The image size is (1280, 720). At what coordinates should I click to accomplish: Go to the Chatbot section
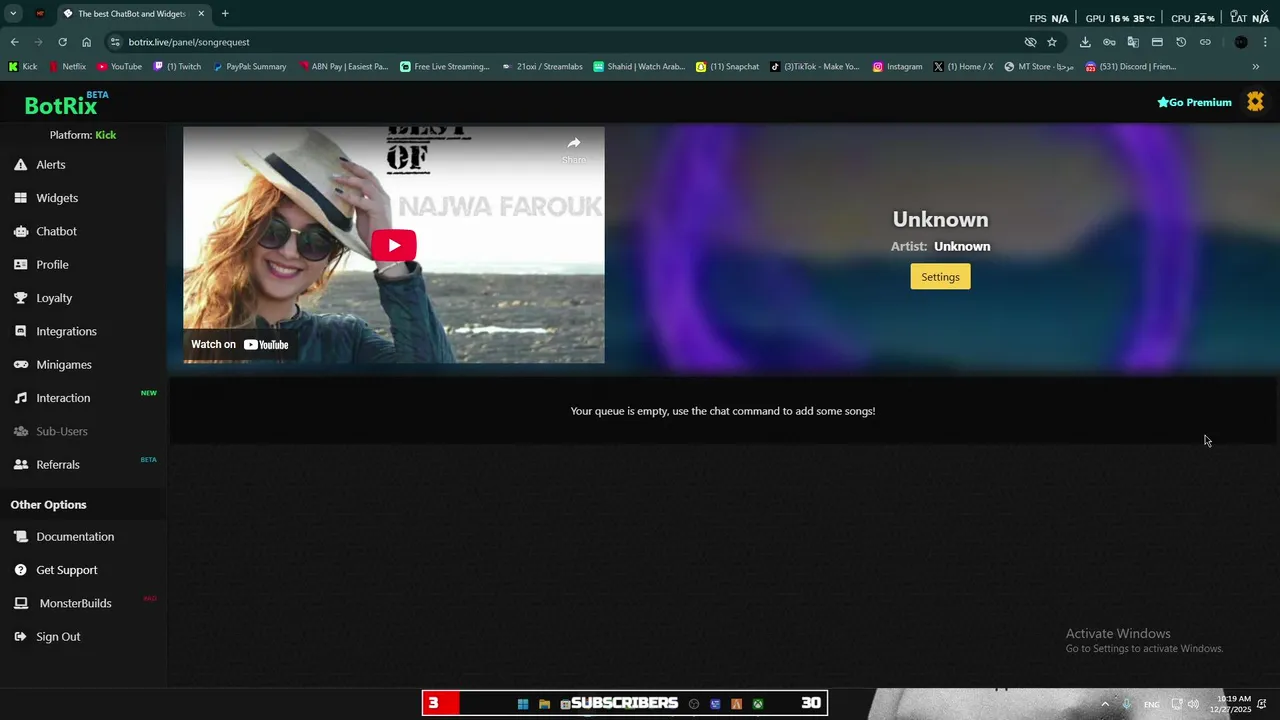tap(56, 231)
